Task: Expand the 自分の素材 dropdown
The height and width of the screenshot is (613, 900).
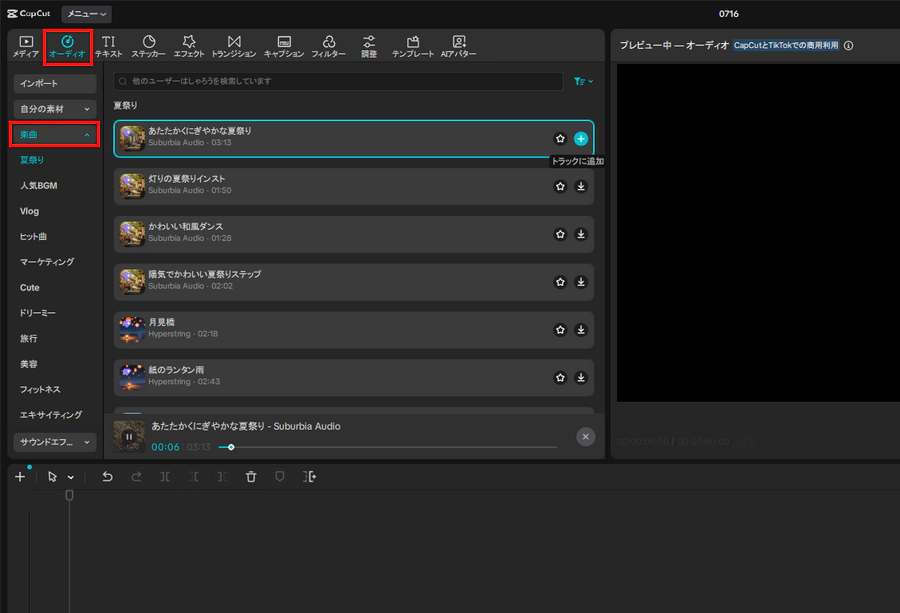Action: click(x=55, y=109)
